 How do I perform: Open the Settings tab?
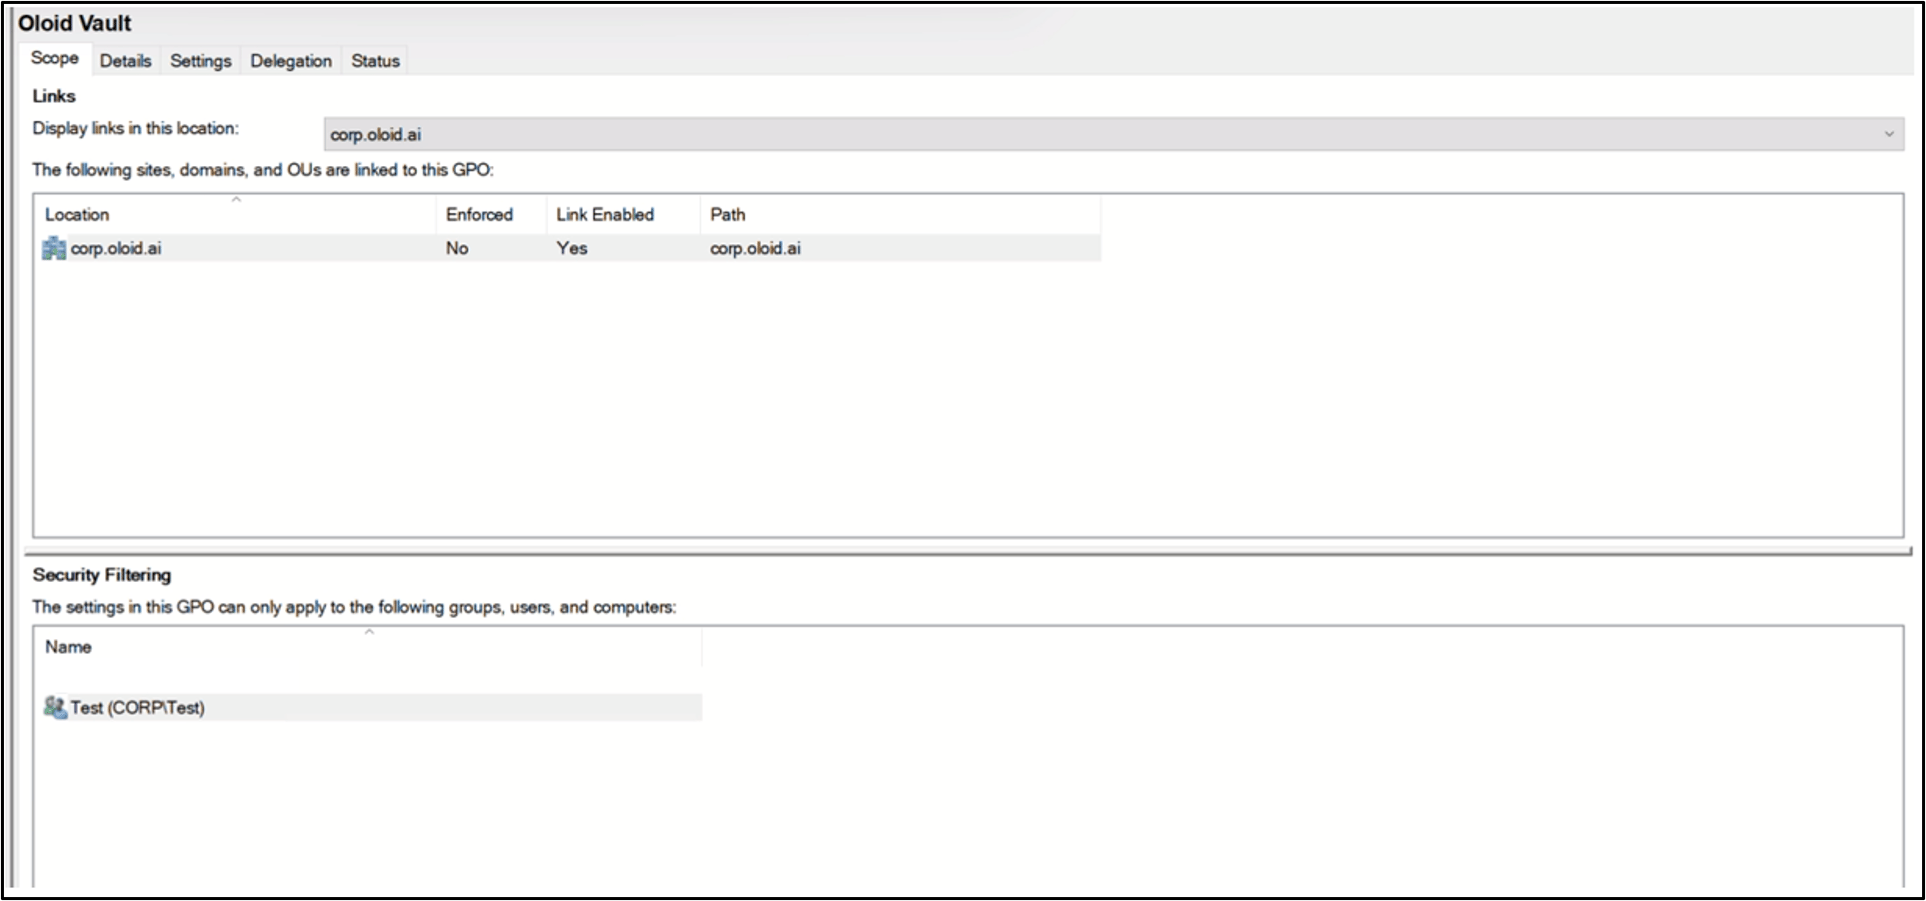pyautogui.click(x=201, y=61)
